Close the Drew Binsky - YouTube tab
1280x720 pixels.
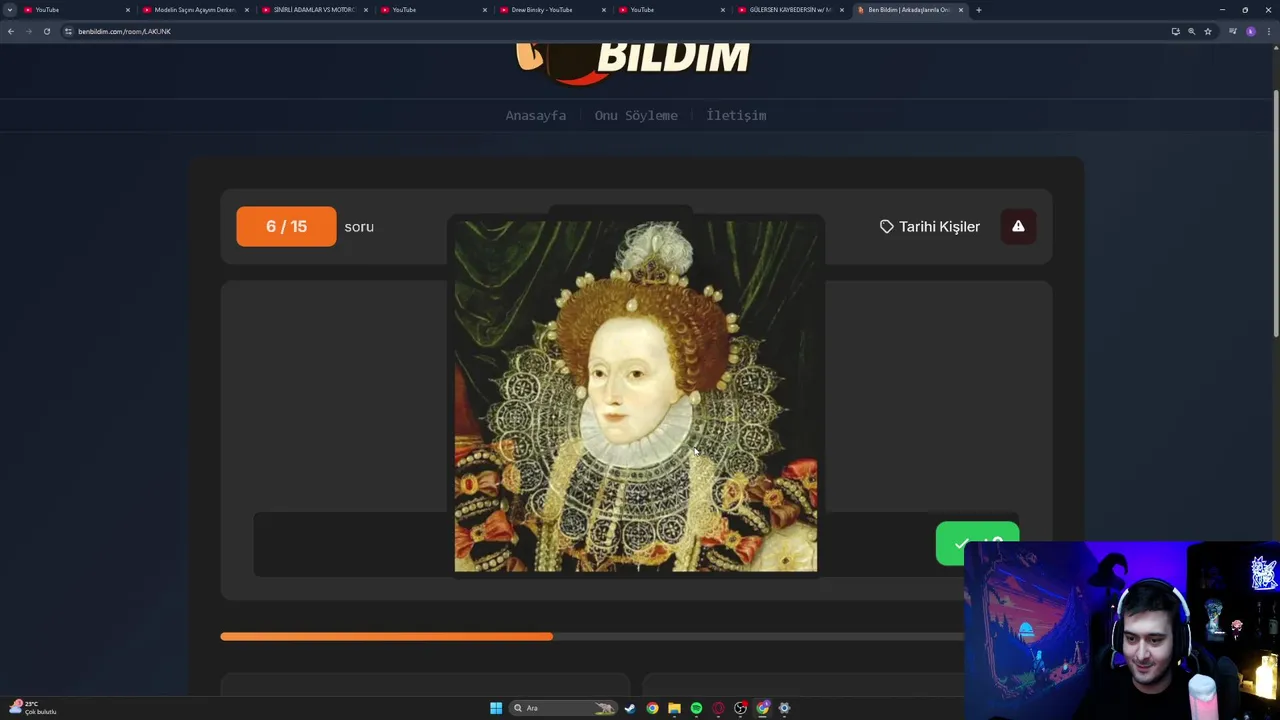click(x=603, y=10)
